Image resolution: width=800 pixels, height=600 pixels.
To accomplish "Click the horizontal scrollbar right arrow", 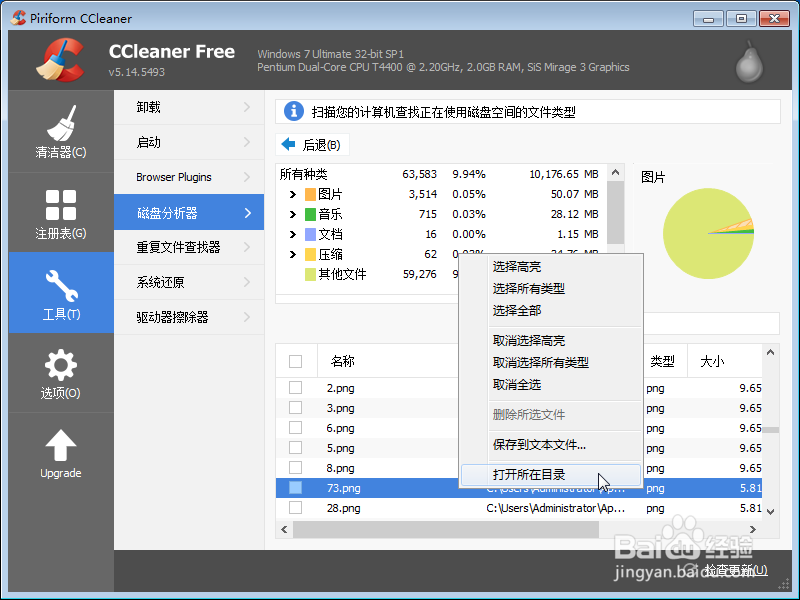I will point(753,530).
